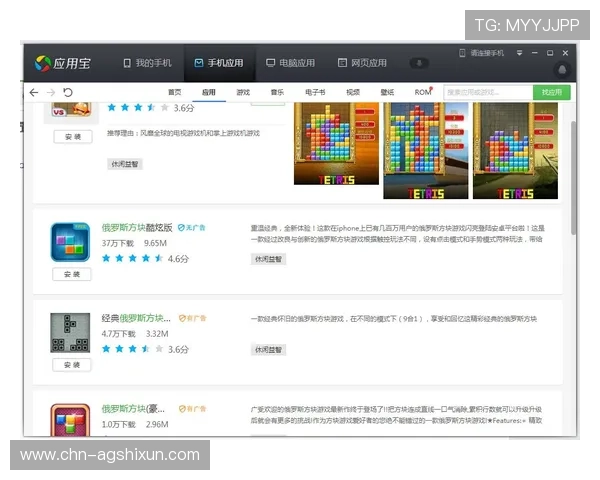
Task: Click the 9.65M size text
Action: click(x=155, y=243)
